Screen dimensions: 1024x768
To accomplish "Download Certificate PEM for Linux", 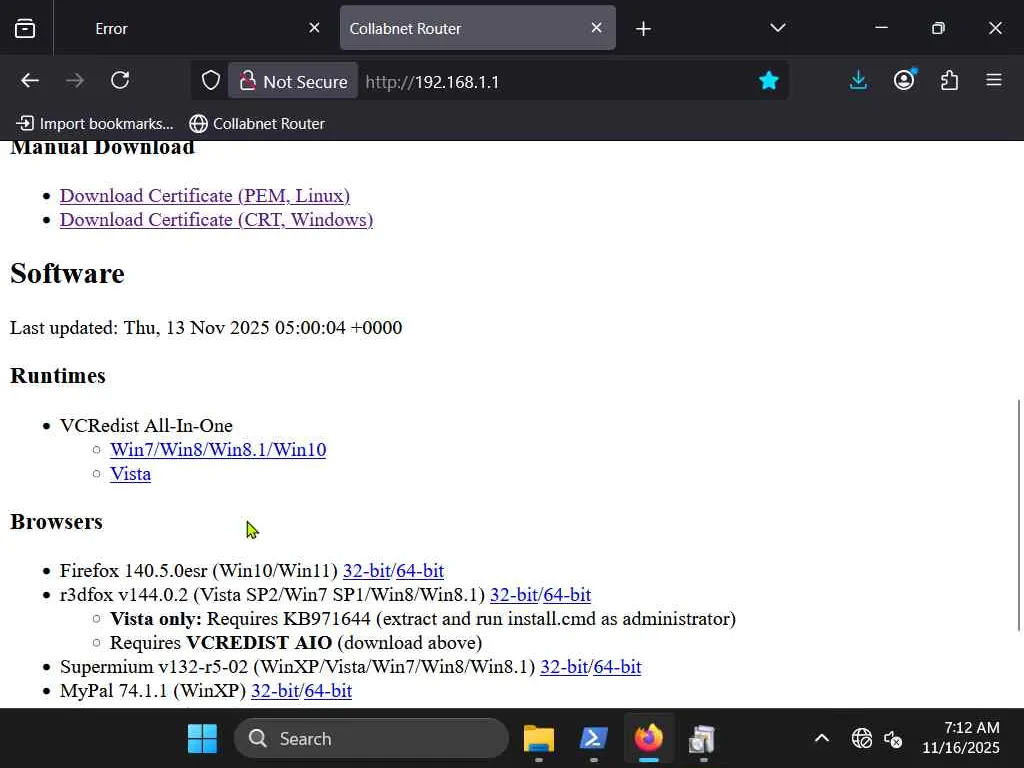I will (x=205, y=195).
